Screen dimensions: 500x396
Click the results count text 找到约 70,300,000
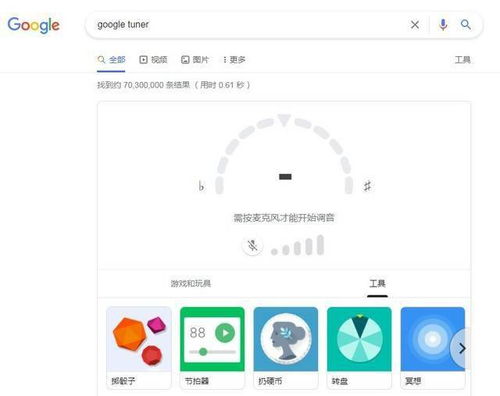pyautogui.click(x=173, y=85)
